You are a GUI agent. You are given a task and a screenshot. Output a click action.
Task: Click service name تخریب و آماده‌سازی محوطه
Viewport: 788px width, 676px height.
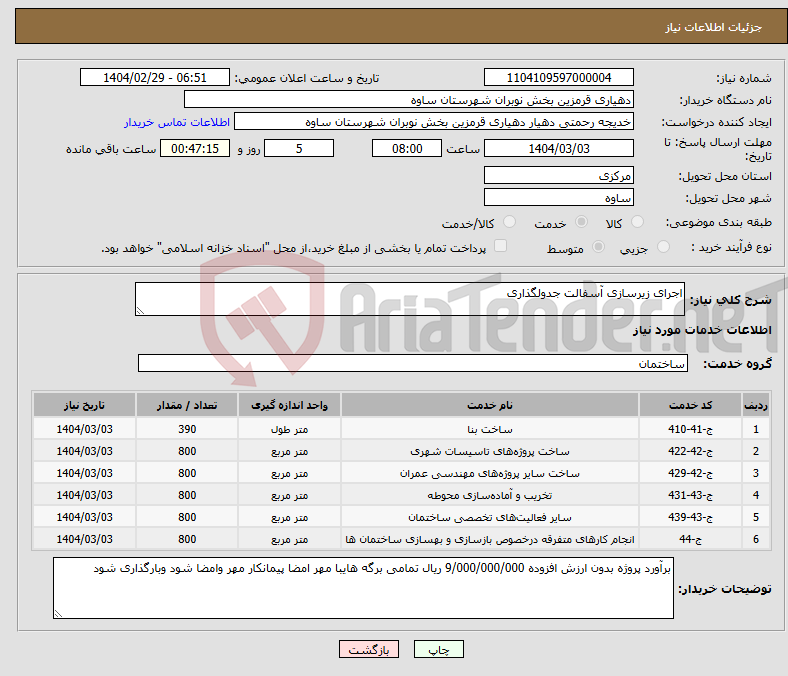pyautogui.click(x=489, y=495)
